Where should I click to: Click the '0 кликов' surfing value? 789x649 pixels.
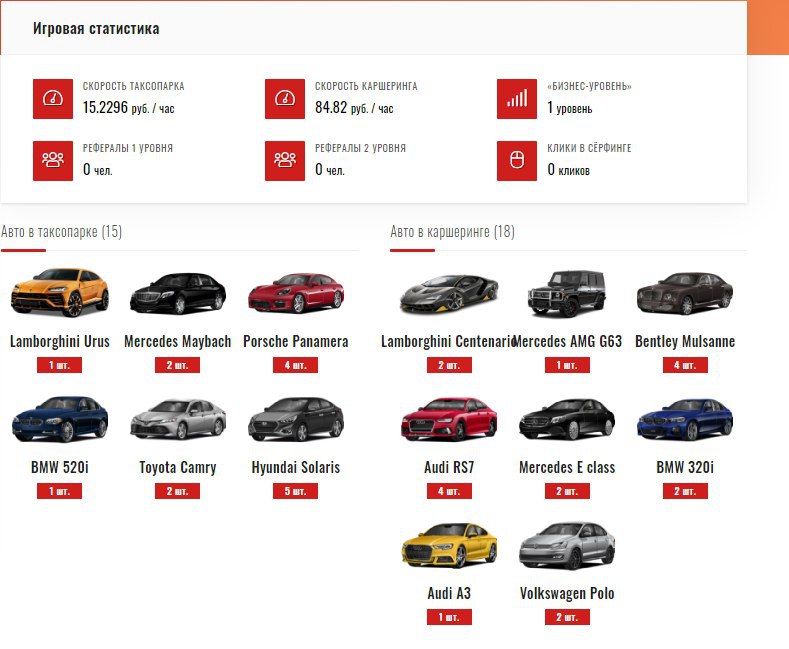click(x=569, y=170)
